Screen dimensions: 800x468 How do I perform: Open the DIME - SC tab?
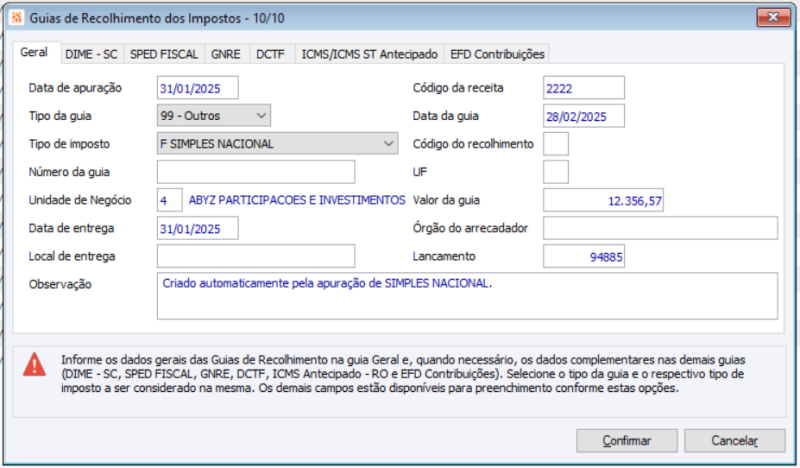91,54
